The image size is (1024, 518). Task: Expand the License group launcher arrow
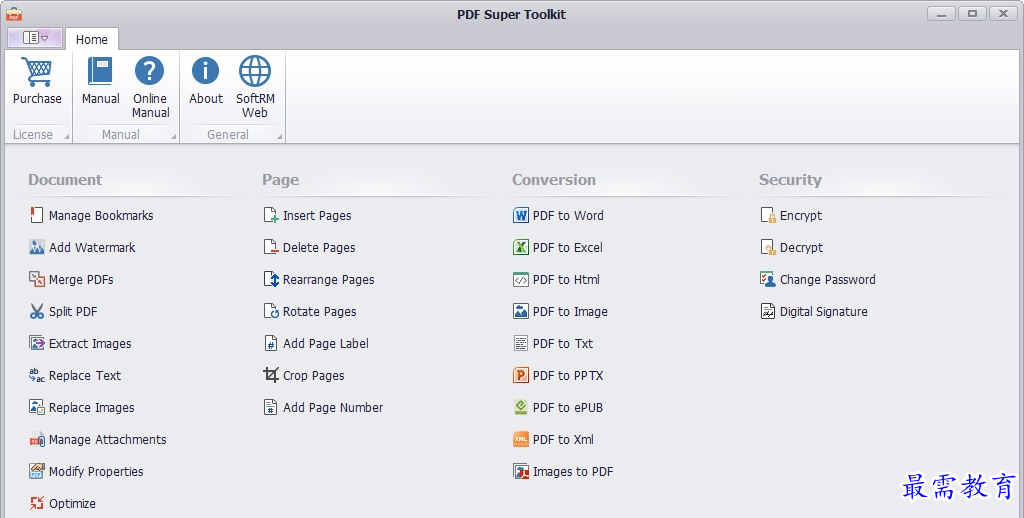(x=67, y=137)
